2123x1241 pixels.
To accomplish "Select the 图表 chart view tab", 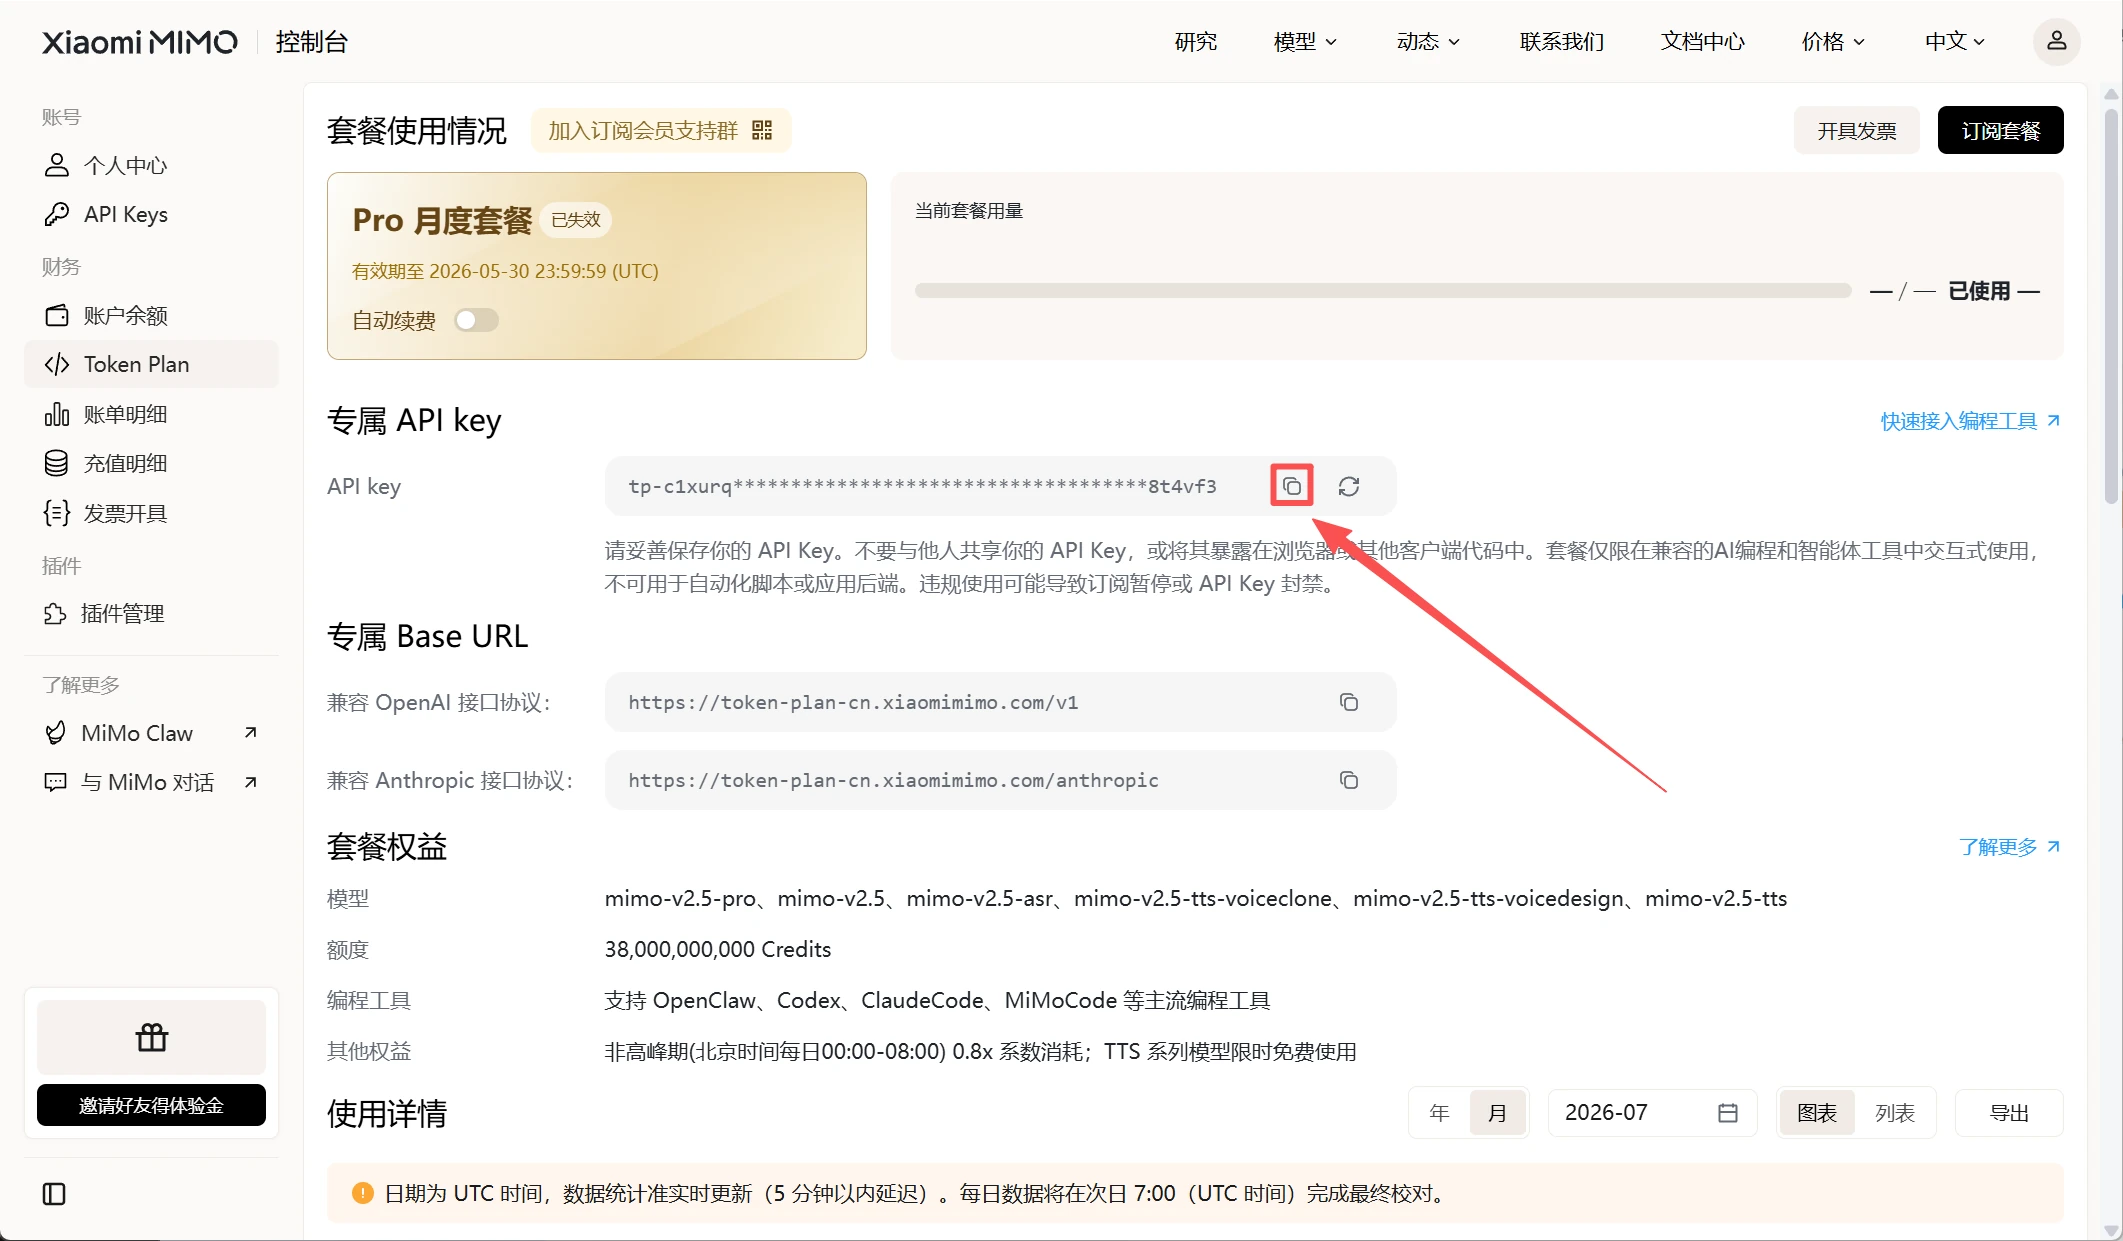I will [x=1817, y=1113].
